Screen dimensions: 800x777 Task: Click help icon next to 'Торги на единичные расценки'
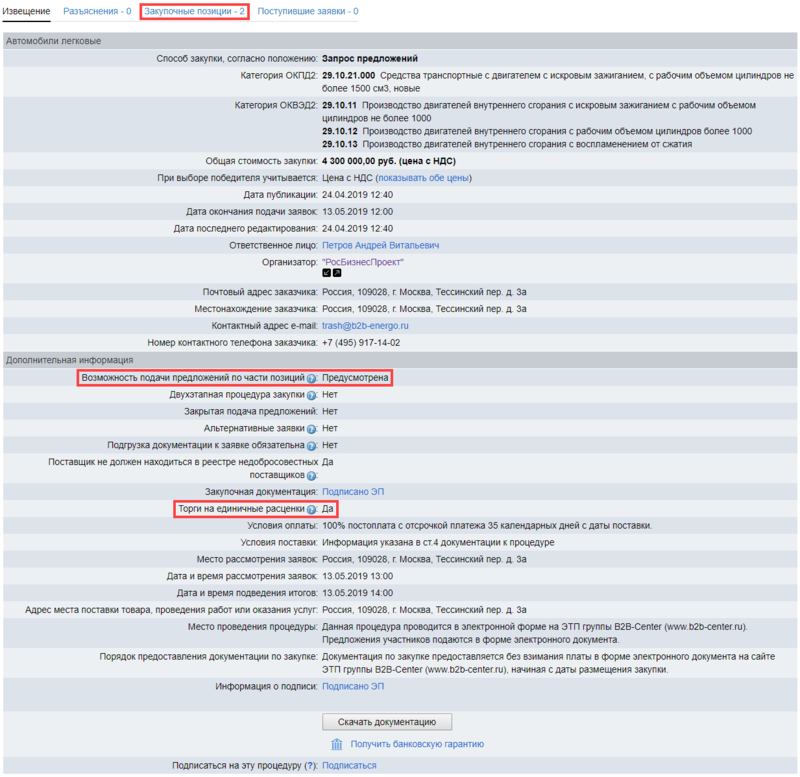coord(312,509)
